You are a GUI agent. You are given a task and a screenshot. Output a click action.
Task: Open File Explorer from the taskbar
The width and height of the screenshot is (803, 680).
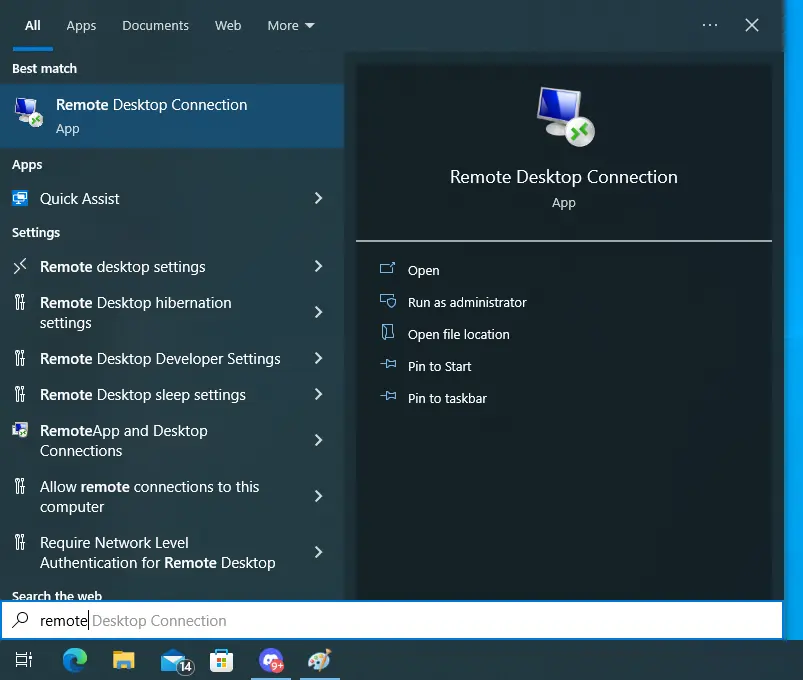123,660
